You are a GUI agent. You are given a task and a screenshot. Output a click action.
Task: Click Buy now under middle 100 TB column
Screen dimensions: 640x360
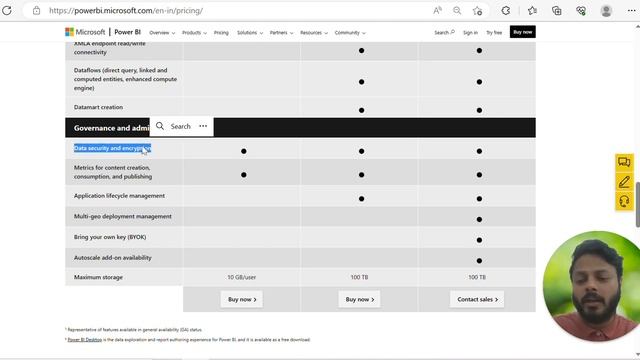coord(359,299)
